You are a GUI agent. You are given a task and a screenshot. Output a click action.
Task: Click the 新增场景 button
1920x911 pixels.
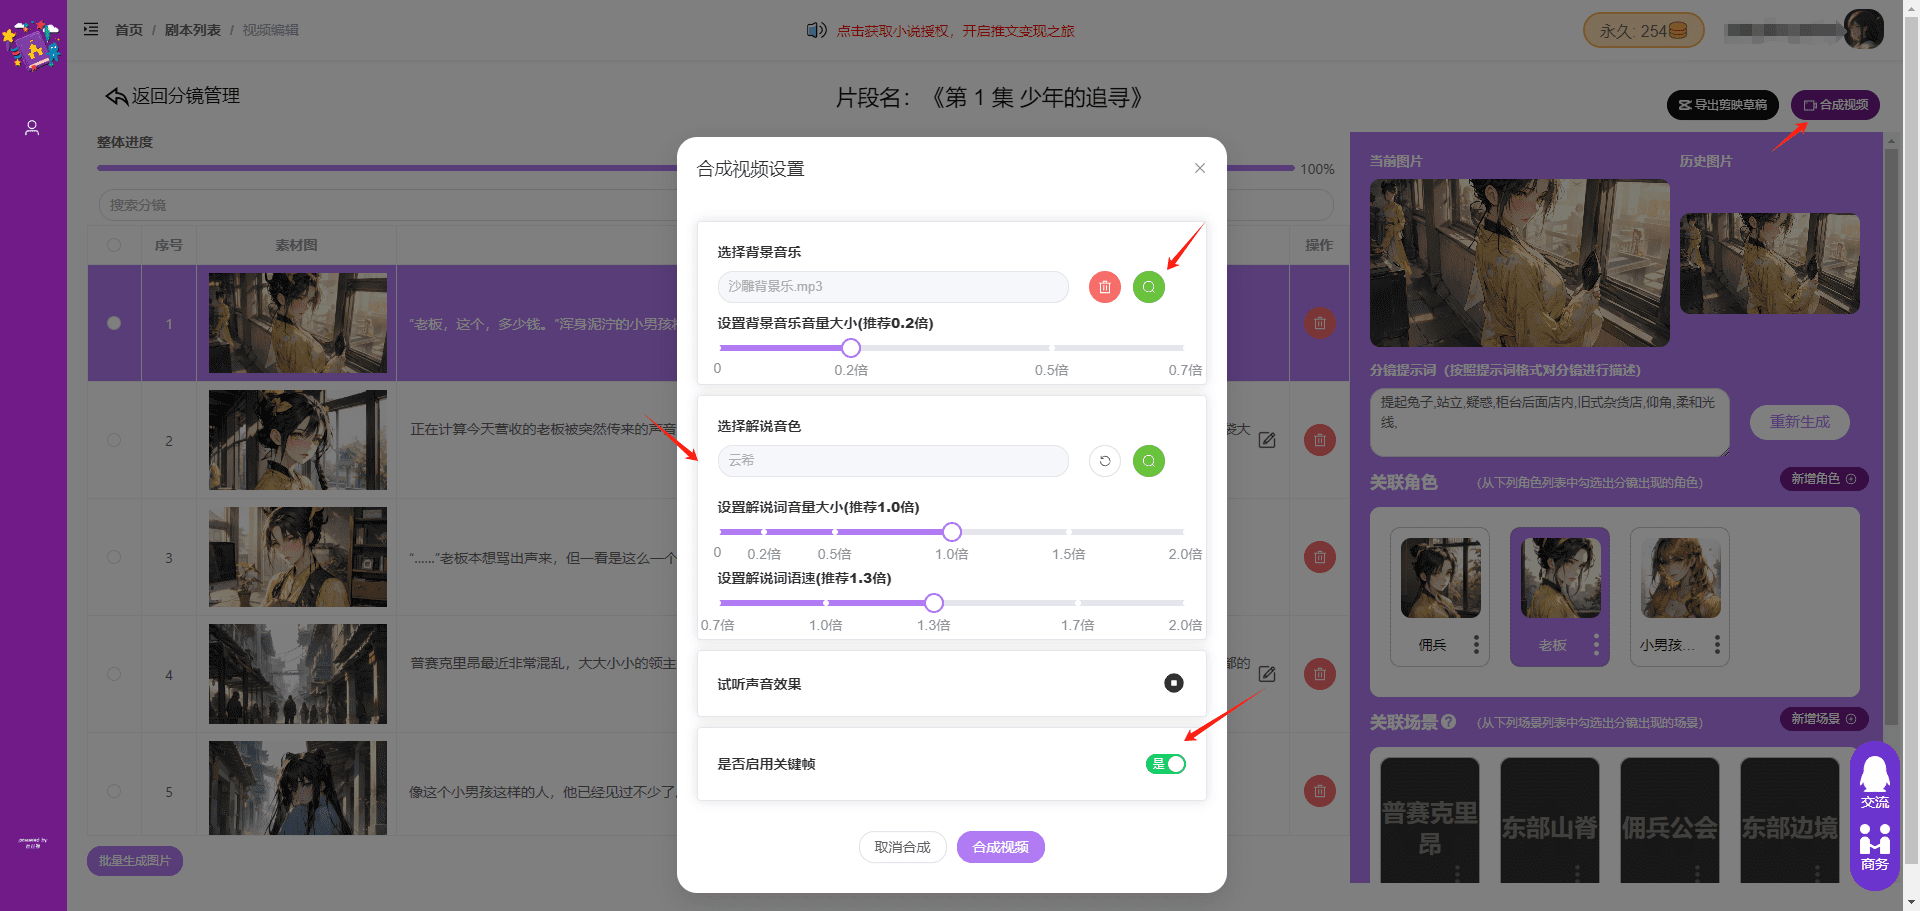pyautogui.click(x=1823, y=719)
